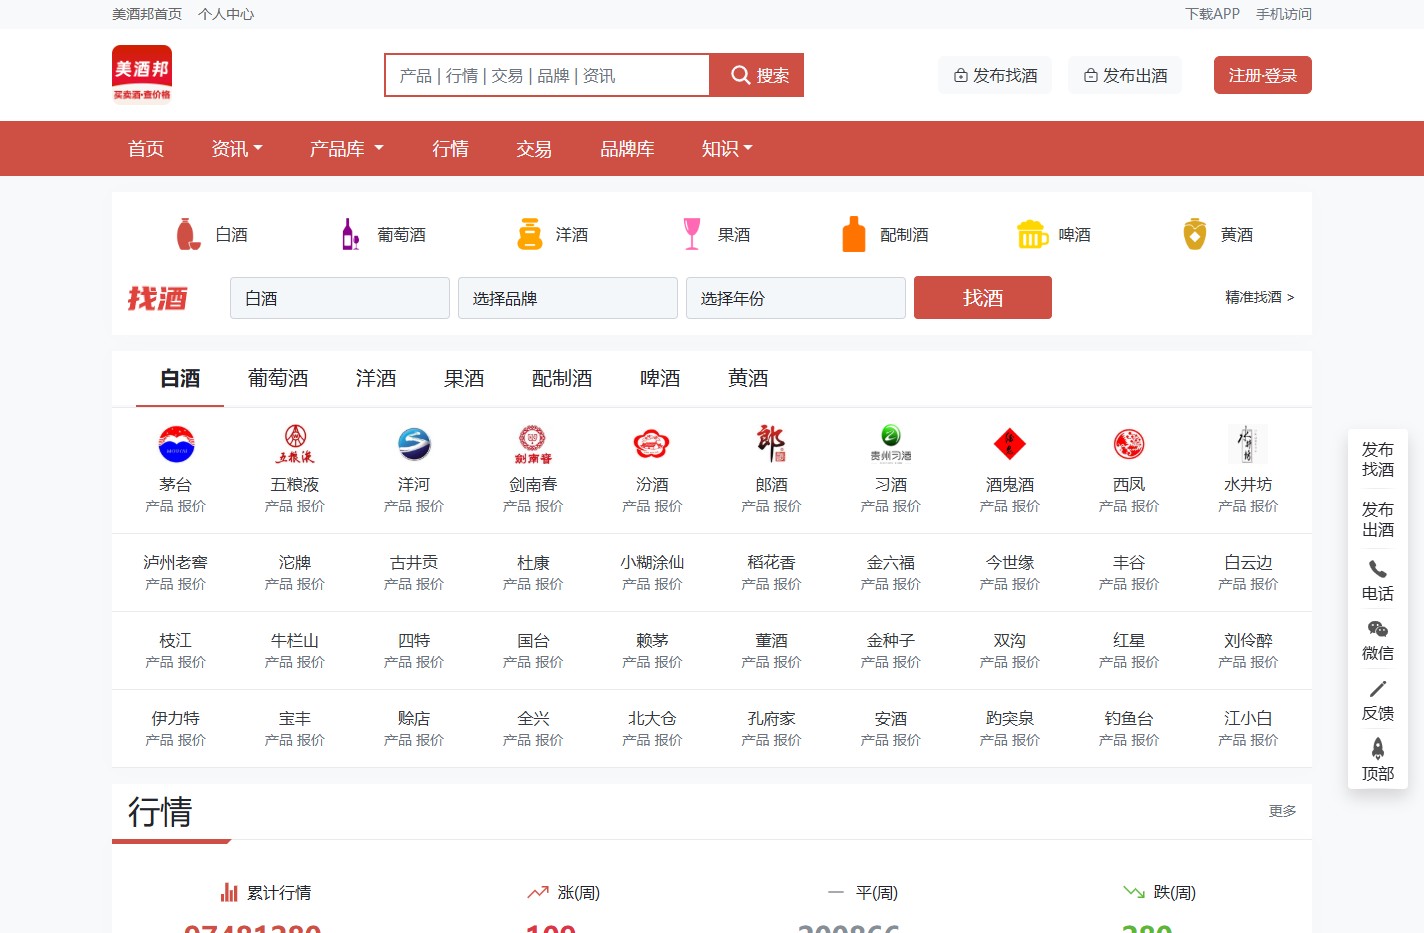Image resolution: width=1424 pixels, height=933 pixels.
Task: Click the 发布找酒 header button
Action: (995, 75)
